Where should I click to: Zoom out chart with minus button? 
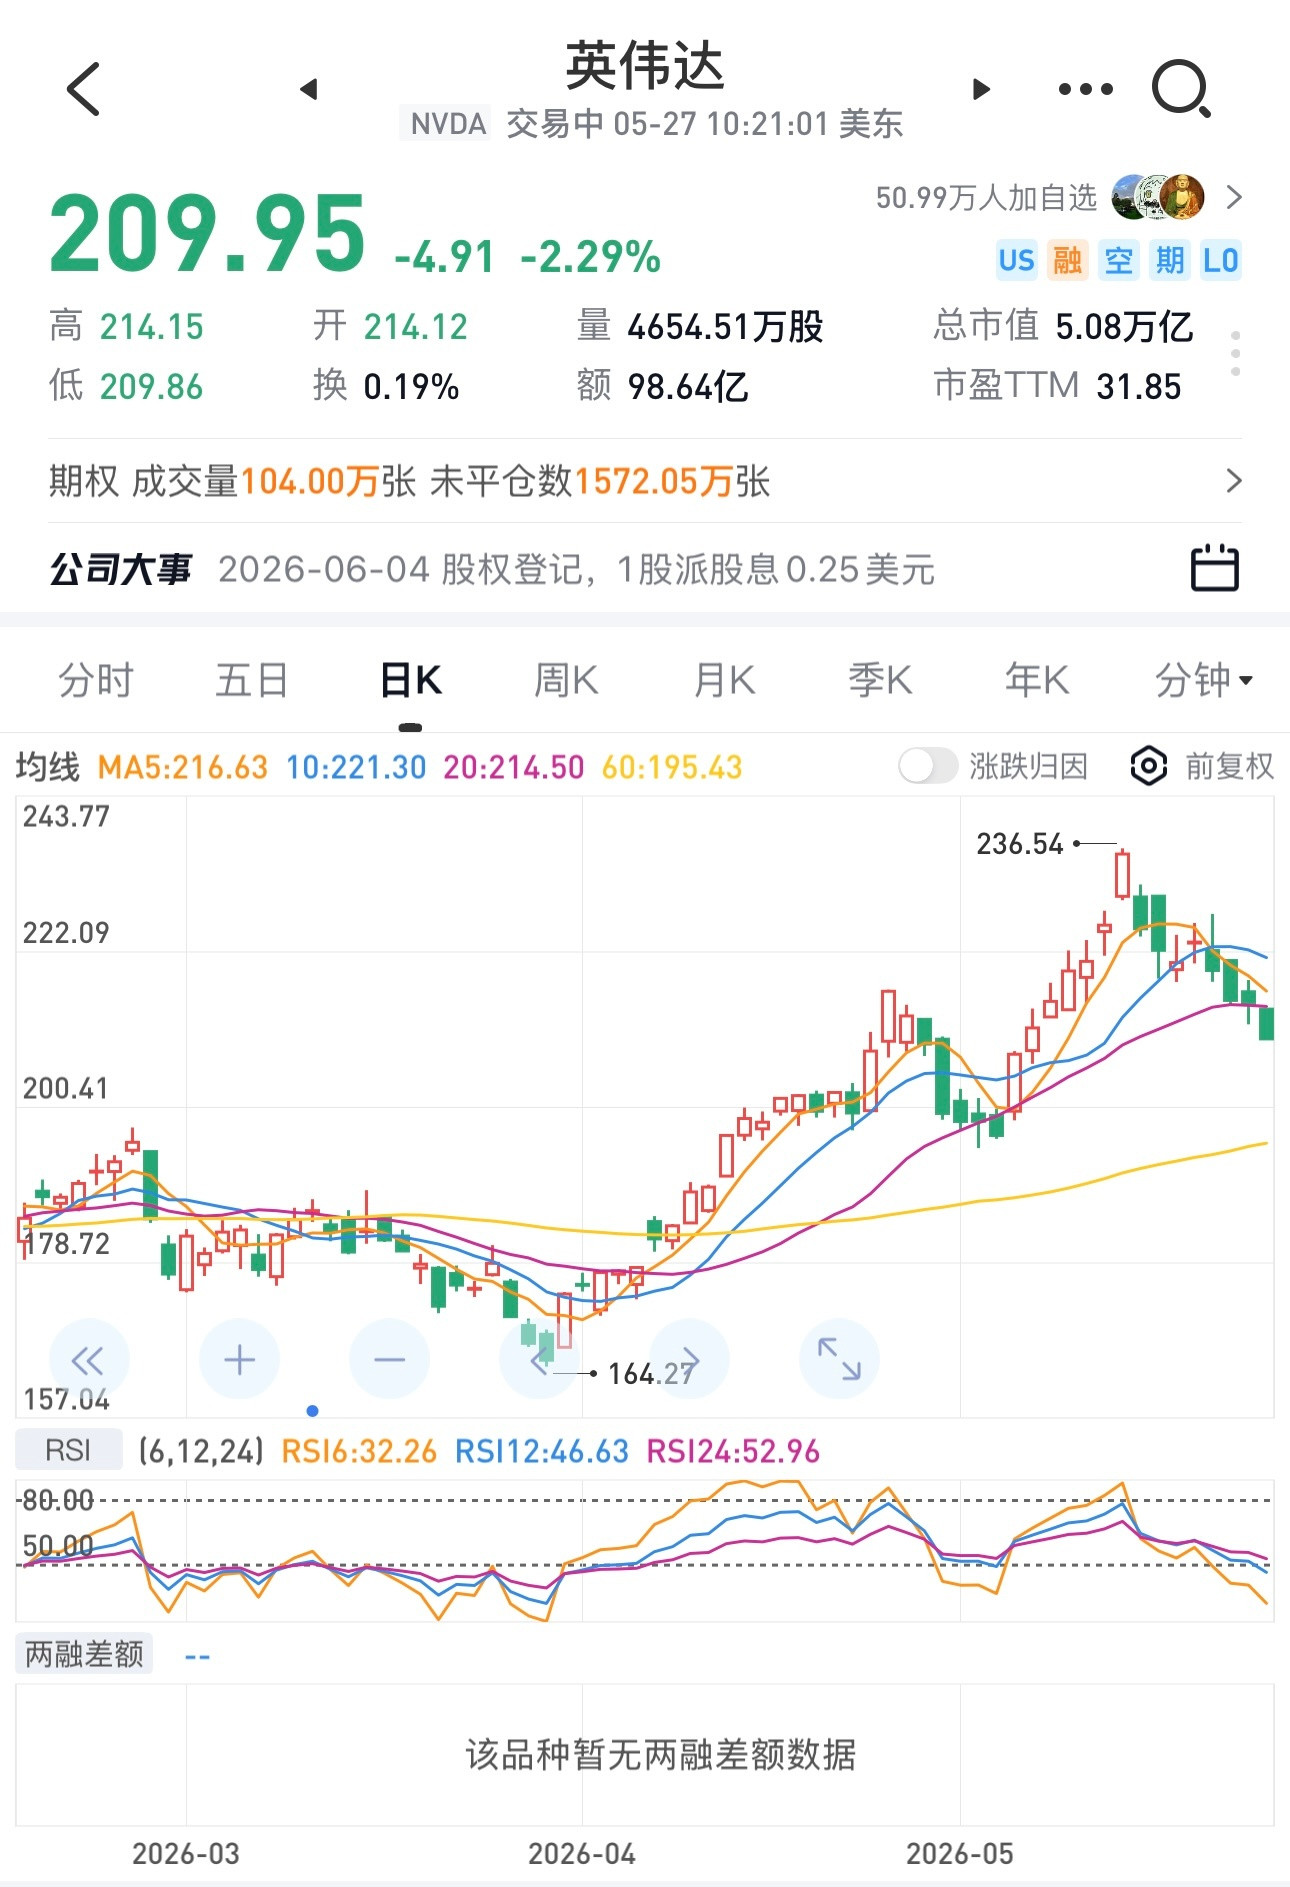389,1360
